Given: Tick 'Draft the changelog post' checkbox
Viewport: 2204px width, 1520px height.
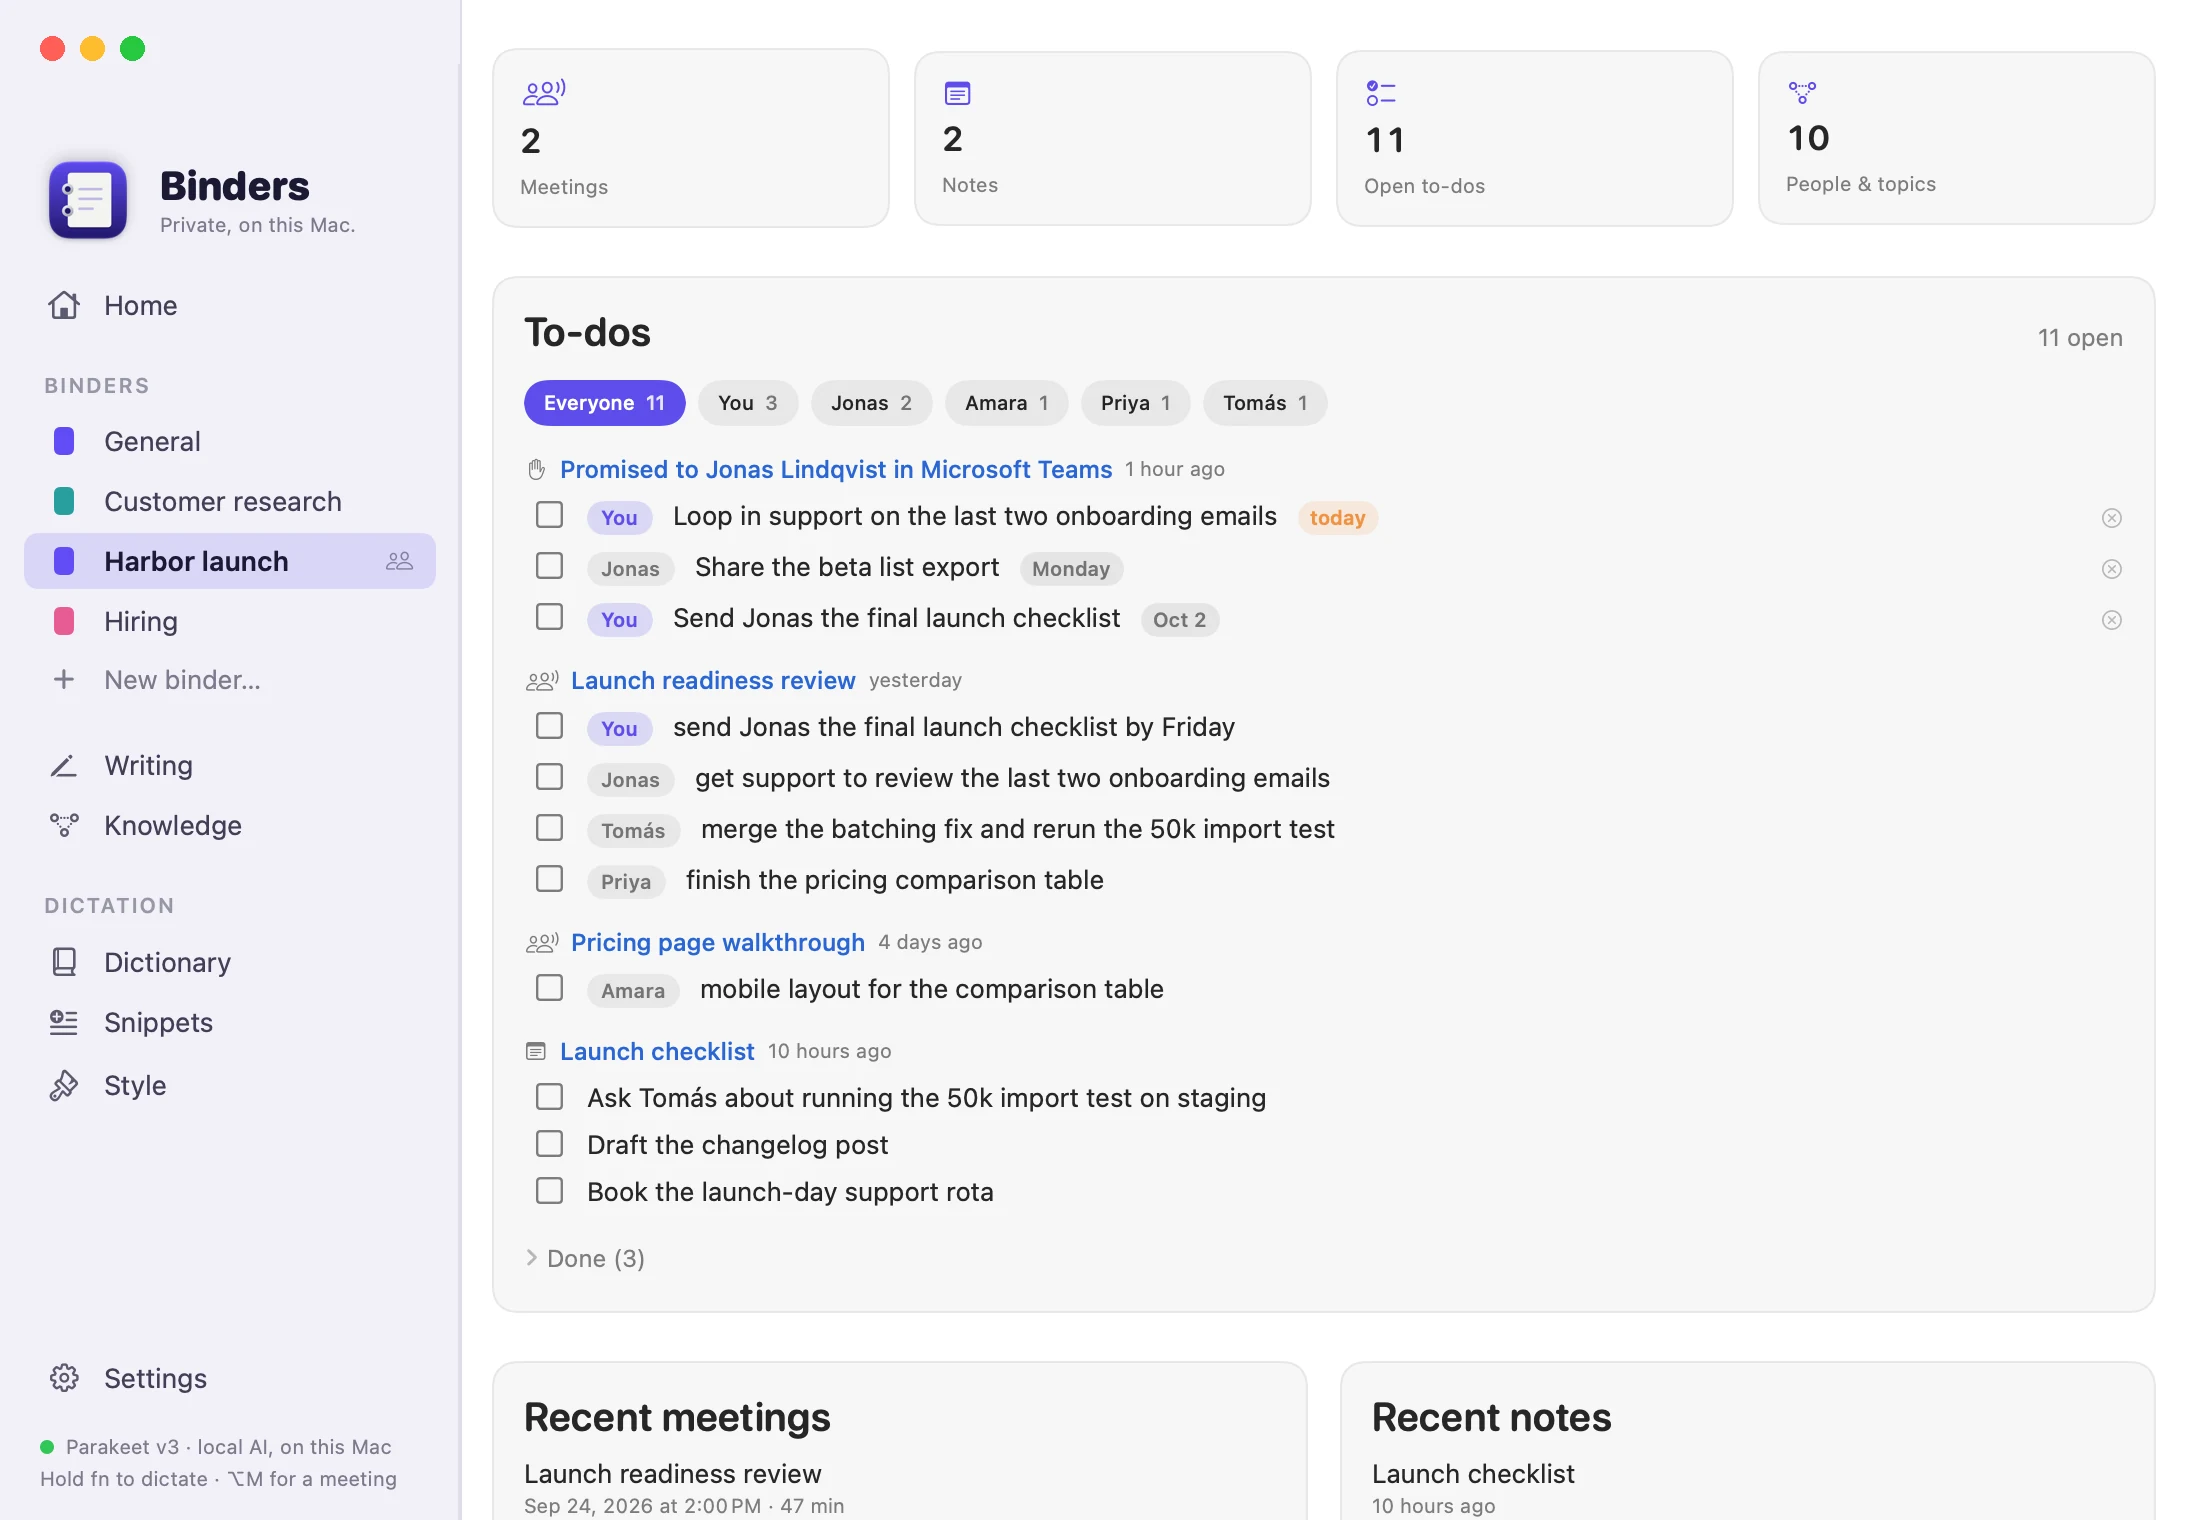Looking at the screenshot, I should [549, 1144].
